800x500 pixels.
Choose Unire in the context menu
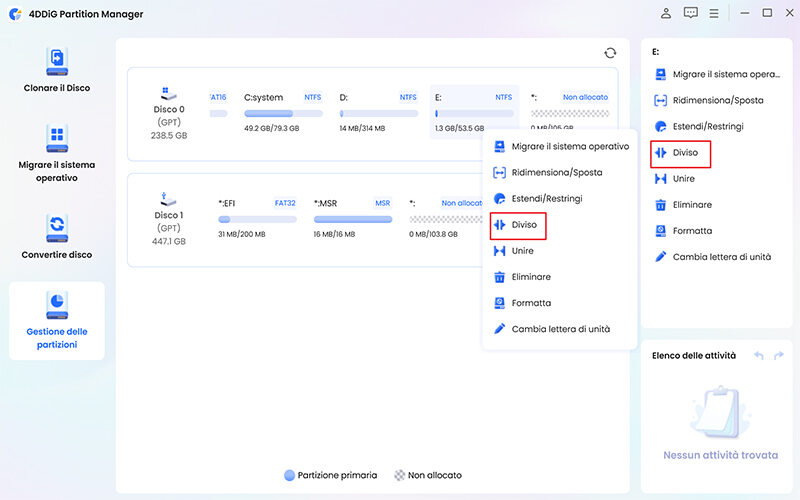tap(522, 251)
